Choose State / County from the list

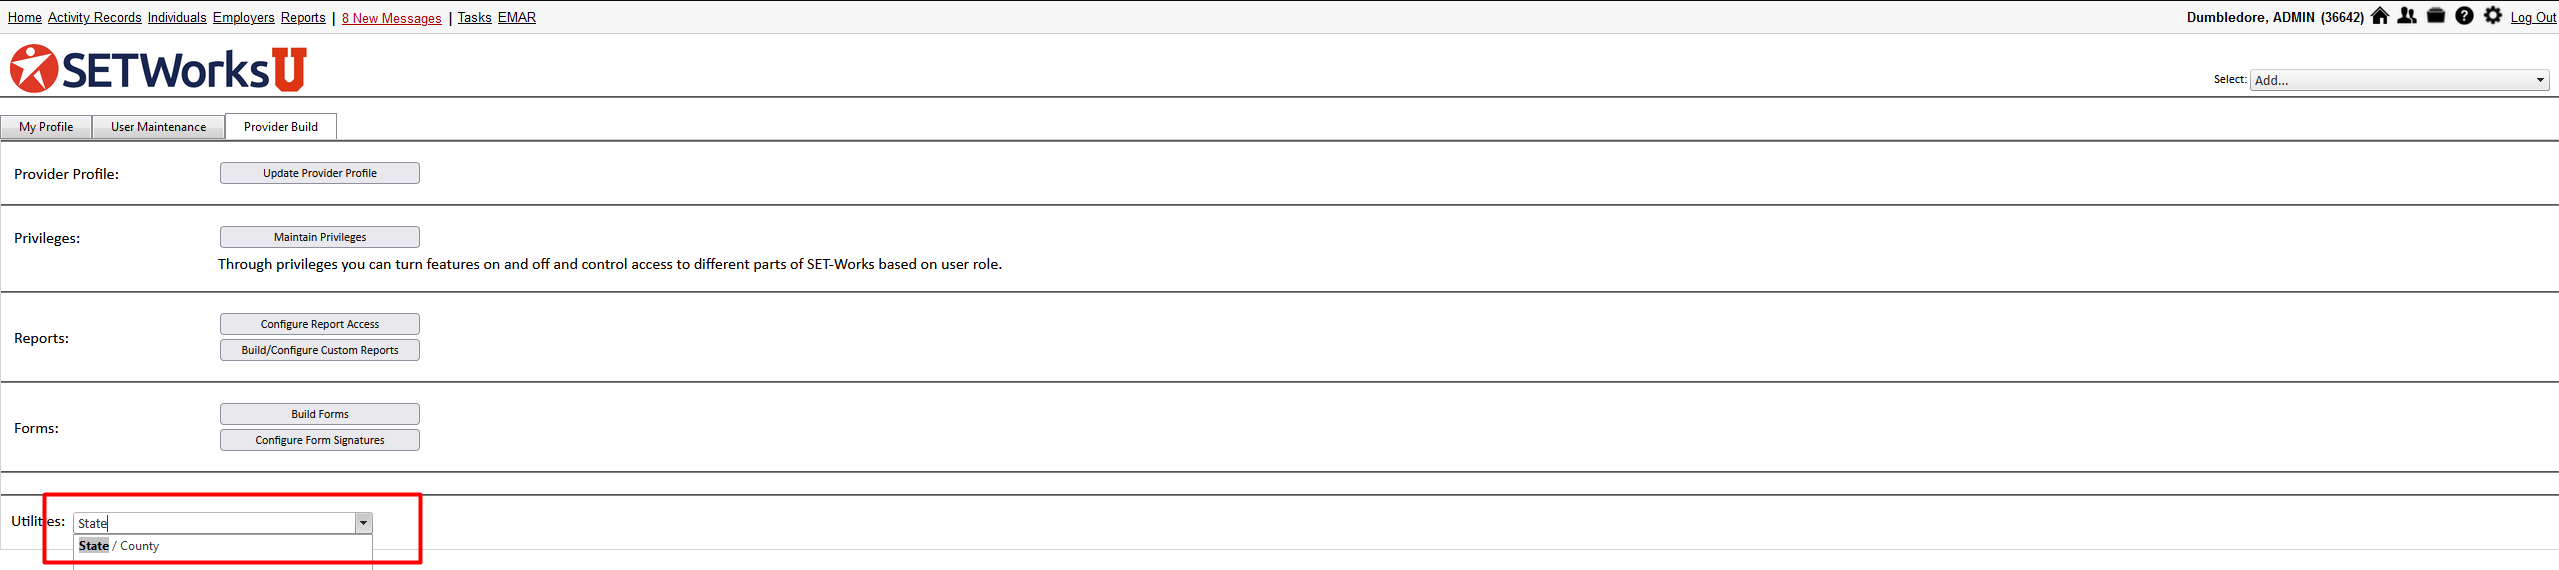tap(120, 546)
